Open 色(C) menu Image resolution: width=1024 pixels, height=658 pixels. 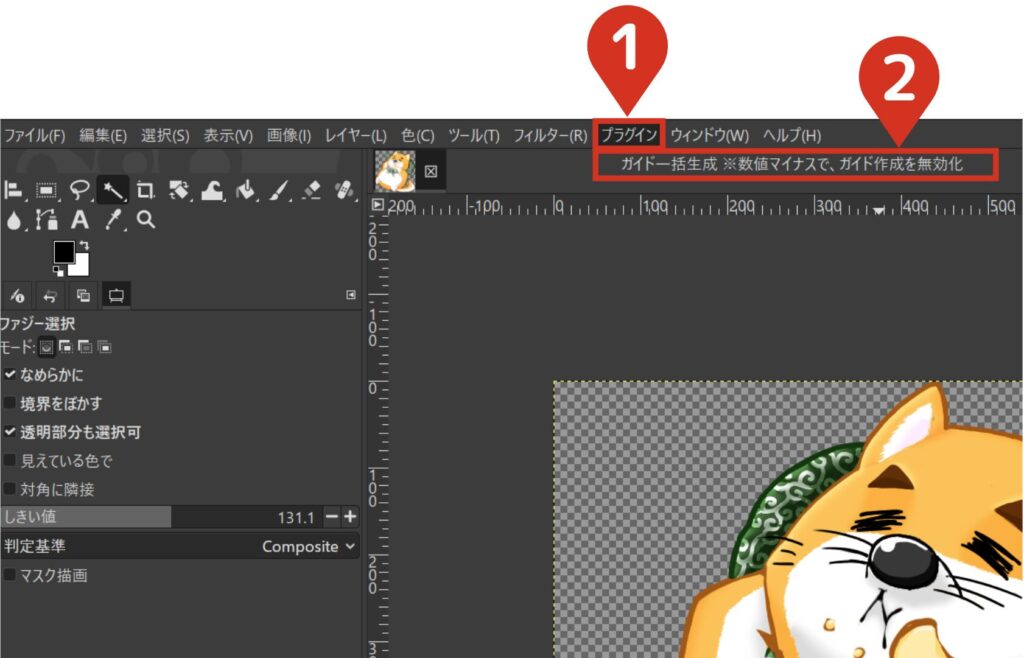[418, 136]
